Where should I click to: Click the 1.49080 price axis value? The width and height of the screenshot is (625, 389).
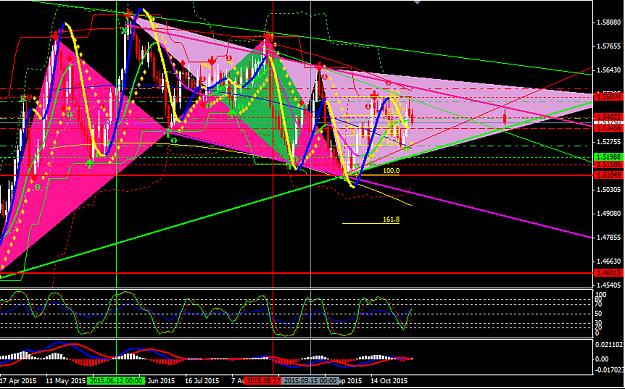[x=609, y=214]
